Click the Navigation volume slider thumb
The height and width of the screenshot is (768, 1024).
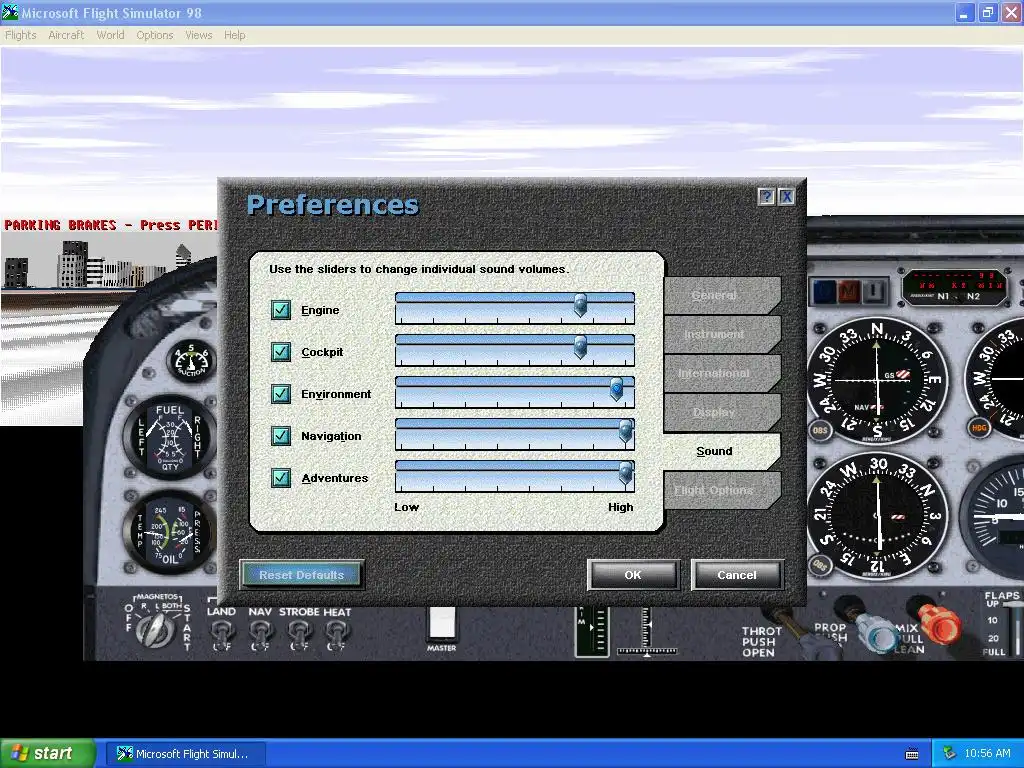pyautogui.click(x=626, y=431)
